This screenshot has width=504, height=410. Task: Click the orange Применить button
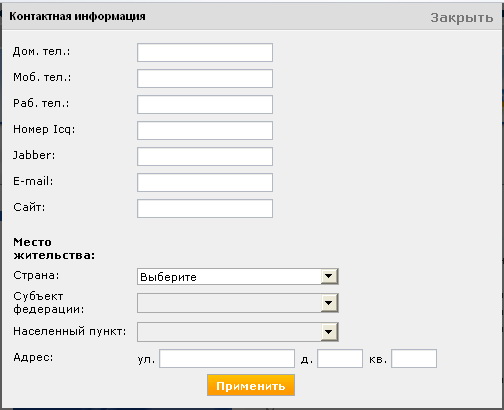click(251, 385)
